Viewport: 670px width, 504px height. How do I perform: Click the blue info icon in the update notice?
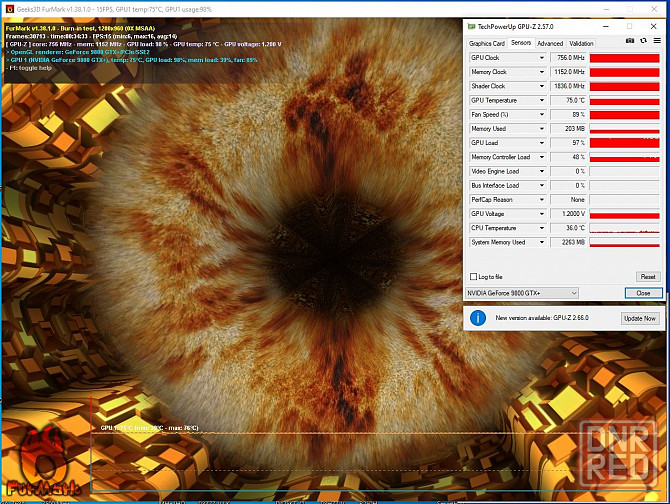478,318
